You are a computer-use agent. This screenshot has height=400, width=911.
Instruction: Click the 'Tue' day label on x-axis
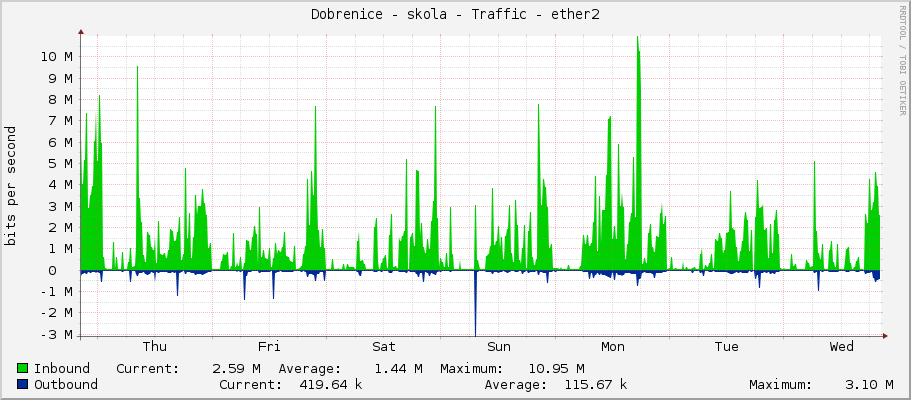tap(727, 347)
